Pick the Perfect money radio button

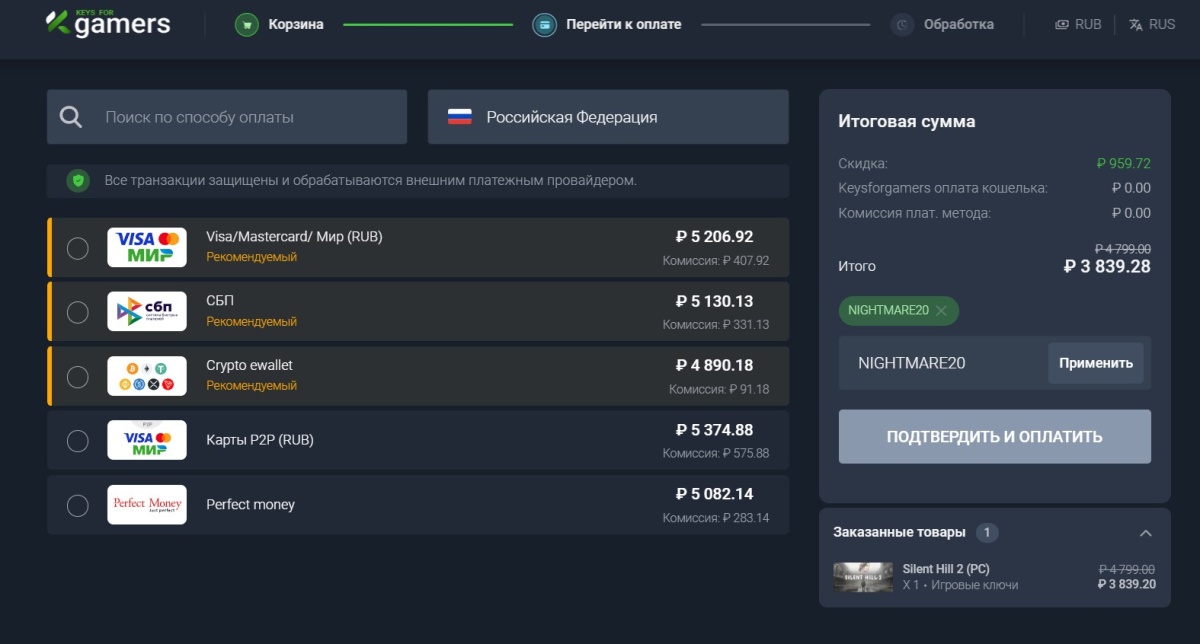click(x=77, y=506)
